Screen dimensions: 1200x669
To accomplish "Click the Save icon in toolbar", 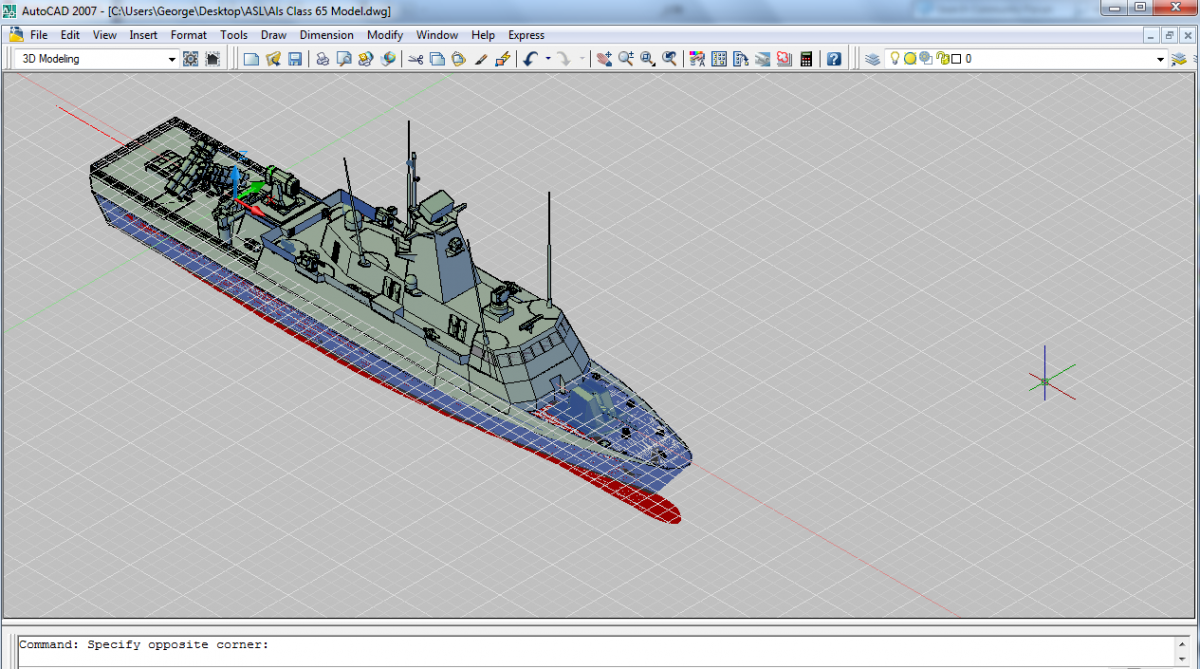I will pyautogui.click(x=295, y=59).
